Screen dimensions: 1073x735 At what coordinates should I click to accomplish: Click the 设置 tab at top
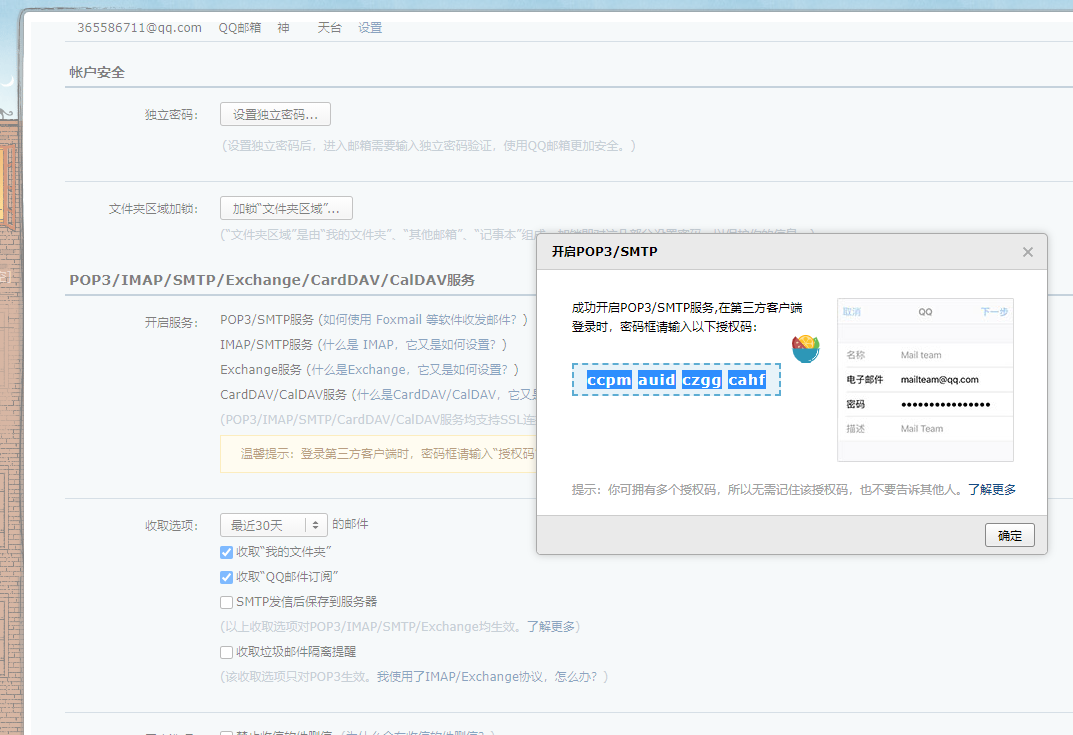[x=370, y=28]
